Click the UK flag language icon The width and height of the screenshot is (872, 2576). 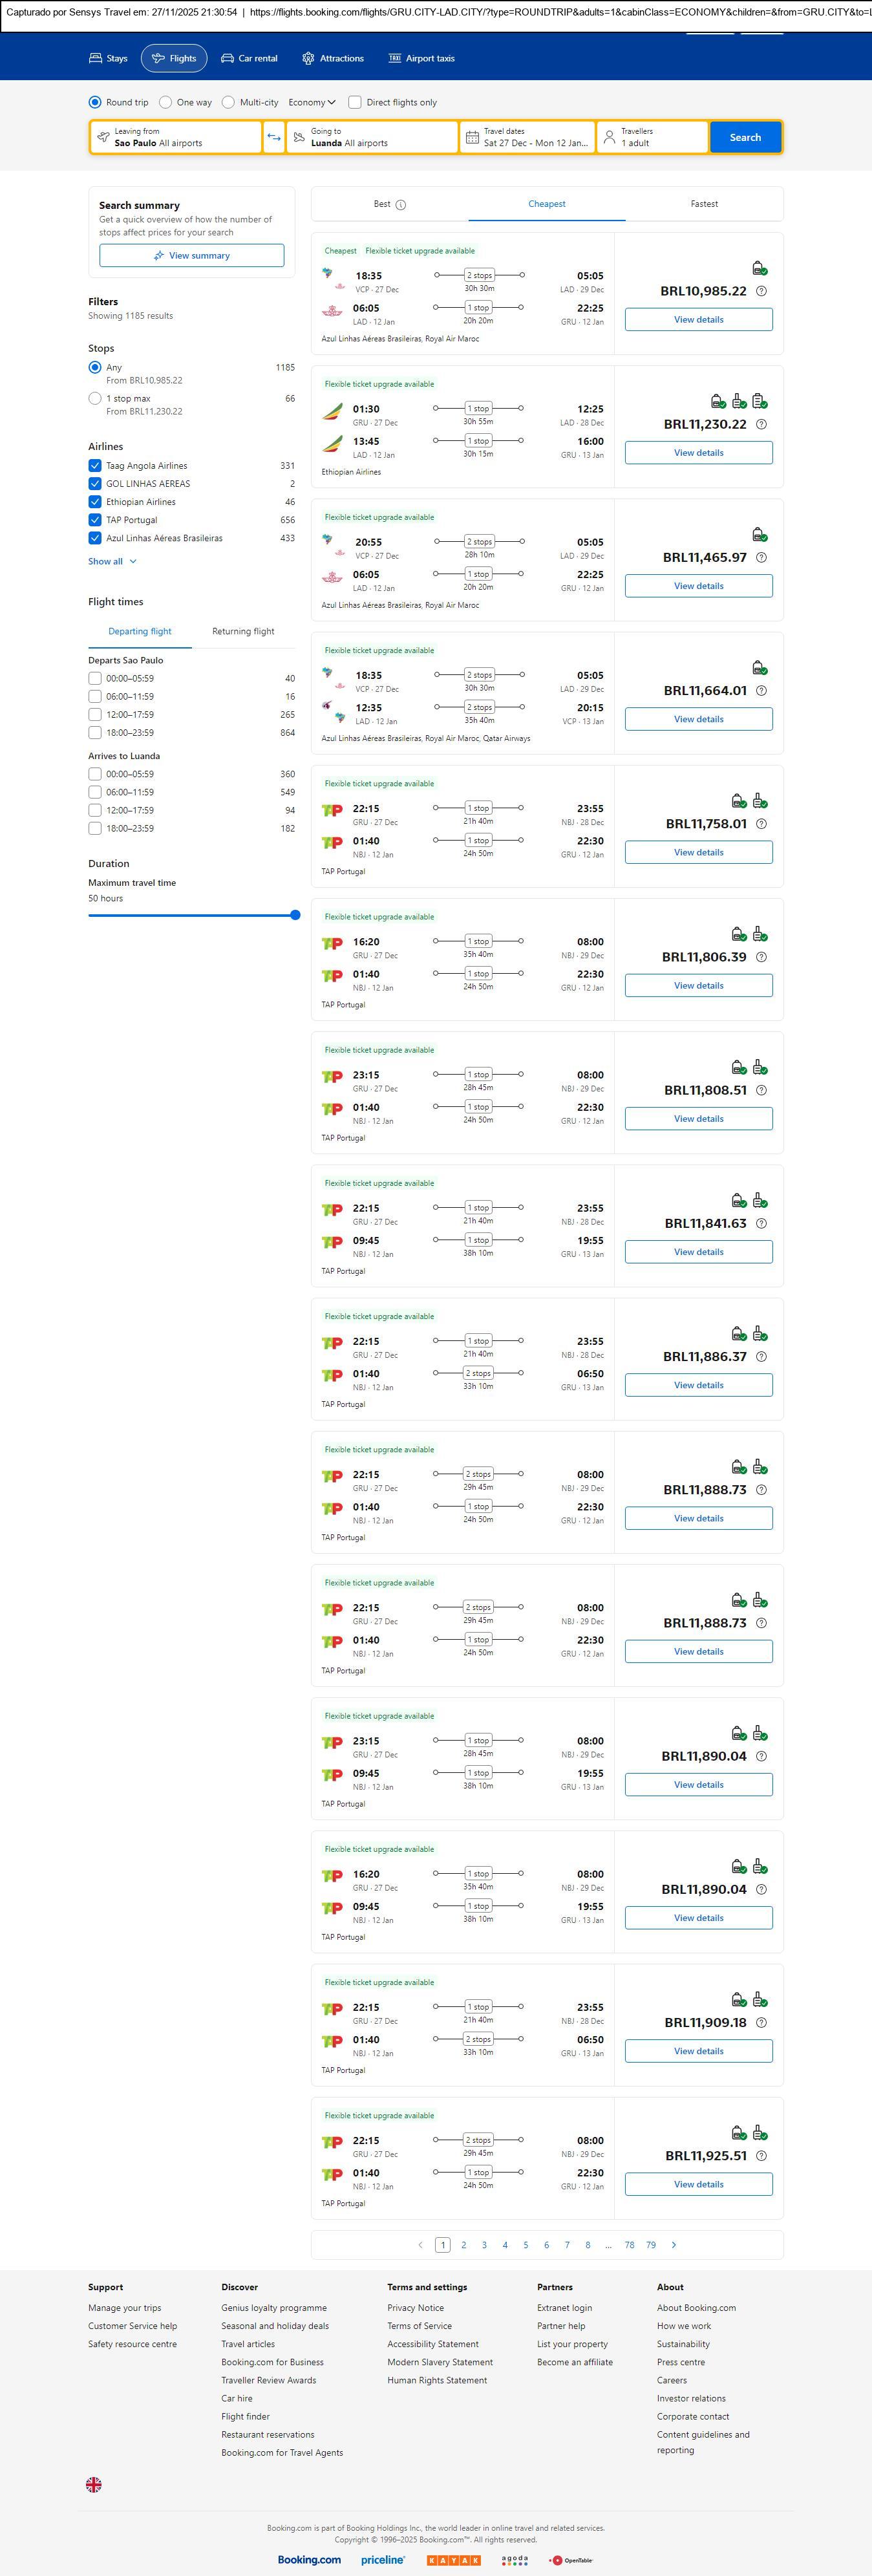coord(94,2484)
